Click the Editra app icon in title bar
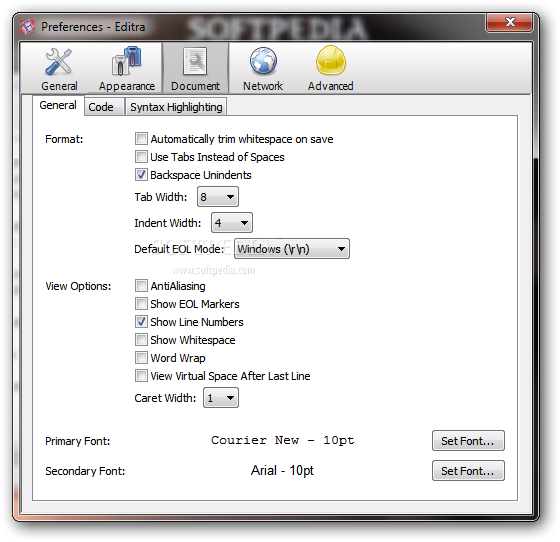 click(28, 27)
